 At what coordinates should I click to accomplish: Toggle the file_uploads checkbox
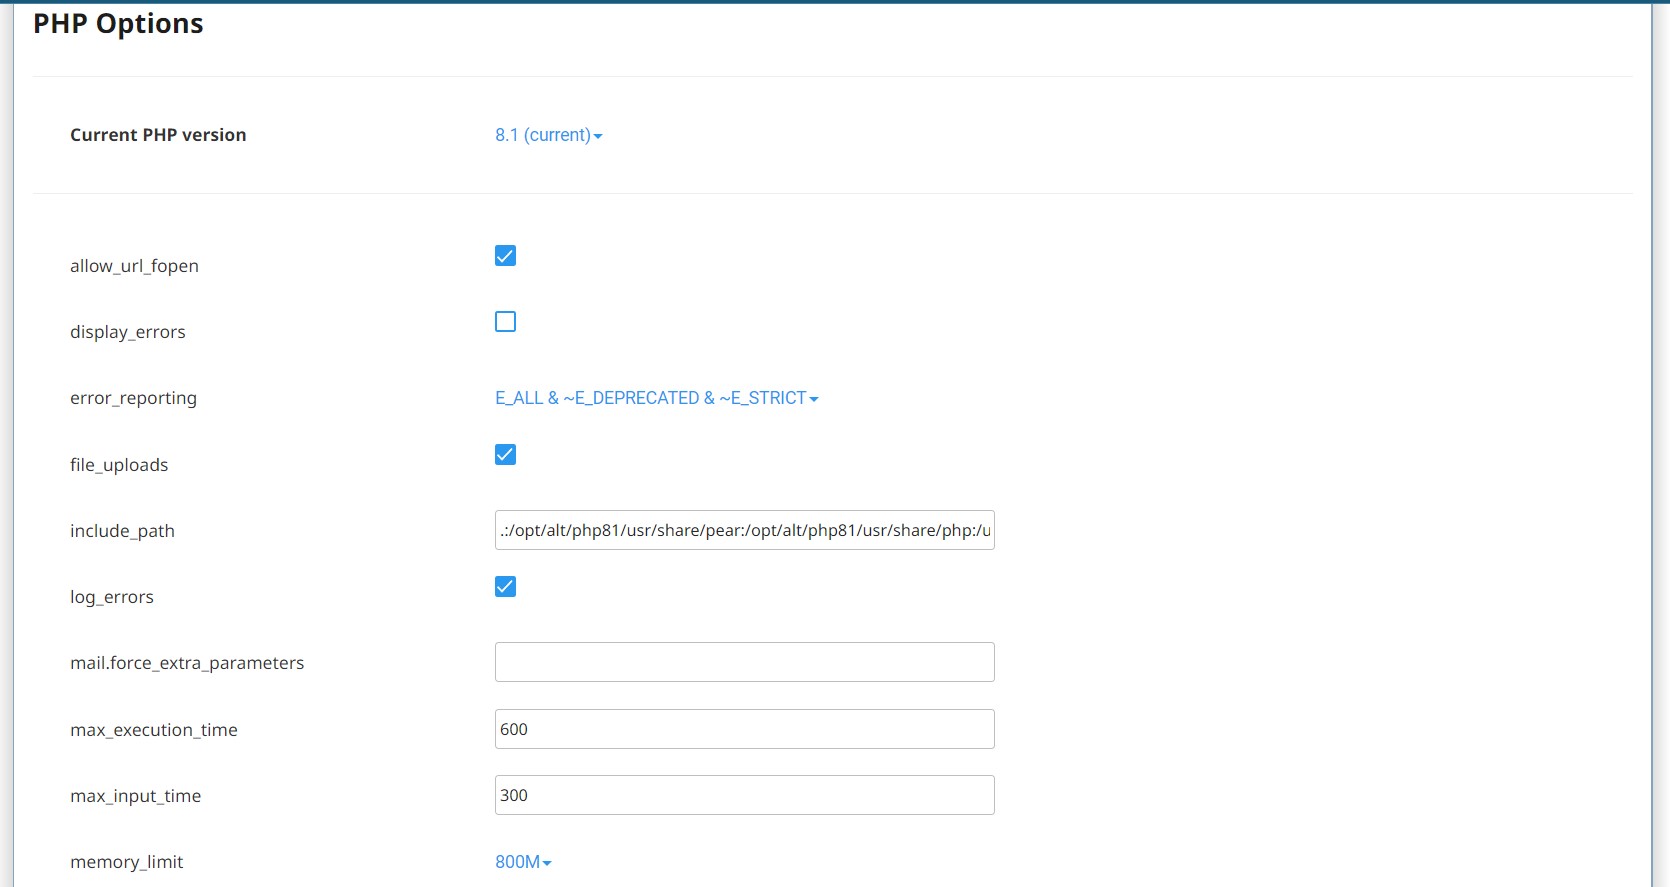point(505,455)
